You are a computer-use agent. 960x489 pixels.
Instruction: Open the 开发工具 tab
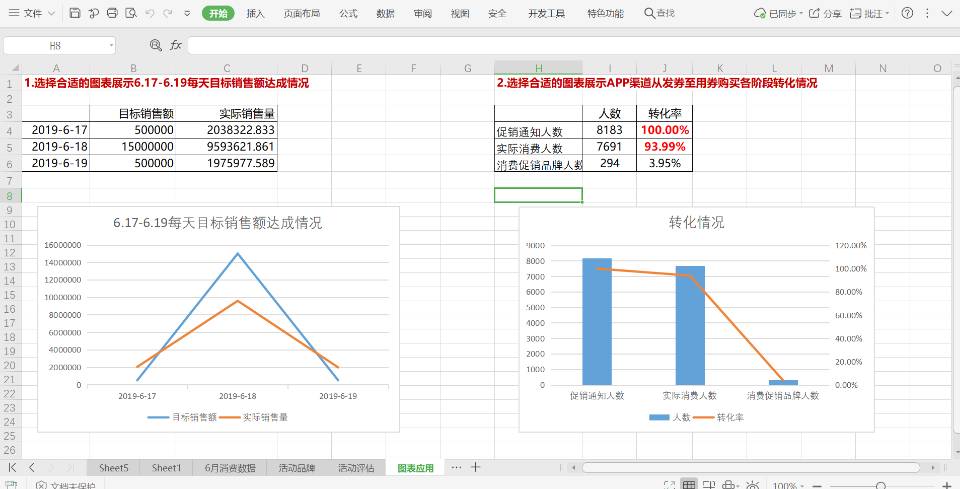click(x=547, y=13)
